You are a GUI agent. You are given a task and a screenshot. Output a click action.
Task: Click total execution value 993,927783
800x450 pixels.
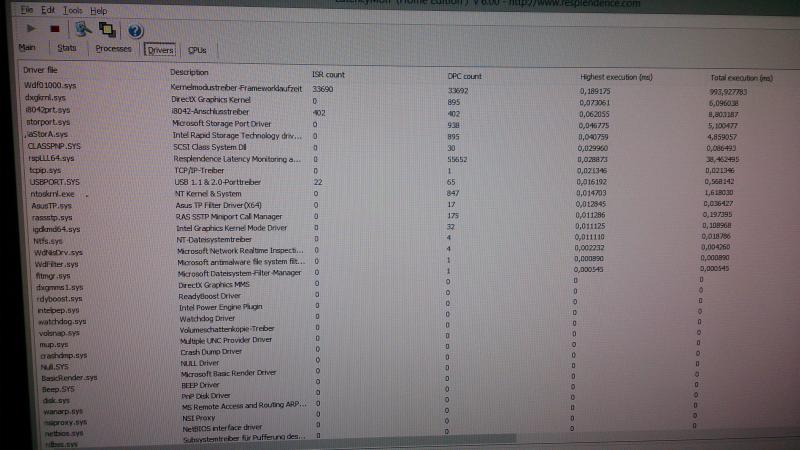click(x=728, y=92)
